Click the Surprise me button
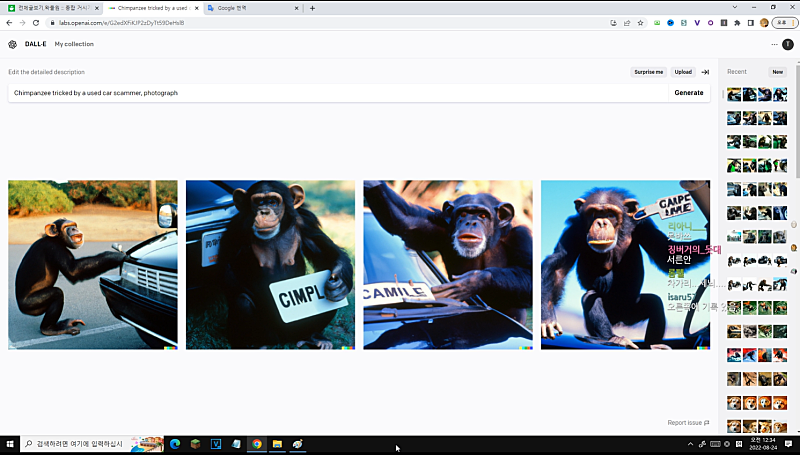Viewport: 800px width, 455px height. click(x=648, y=72)
